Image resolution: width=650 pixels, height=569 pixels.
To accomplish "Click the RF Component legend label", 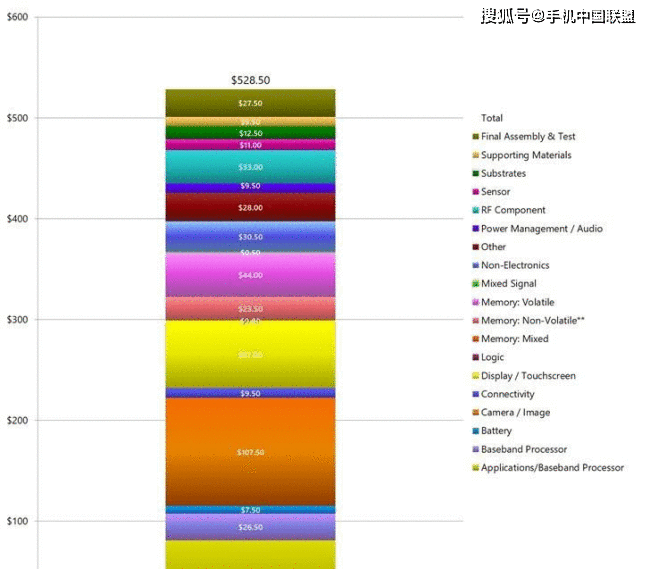I will click(513, 210).
